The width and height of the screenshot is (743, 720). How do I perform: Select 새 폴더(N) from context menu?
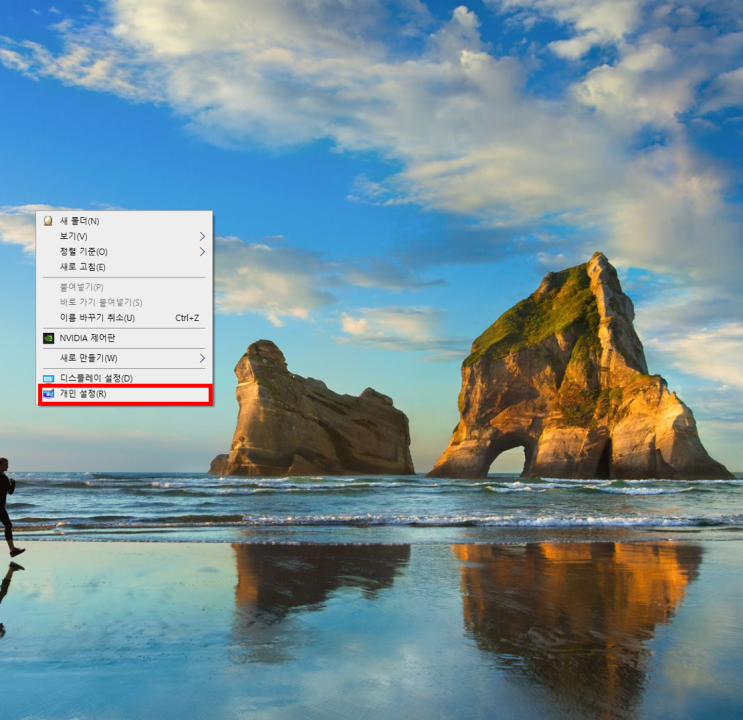point(124,221)
